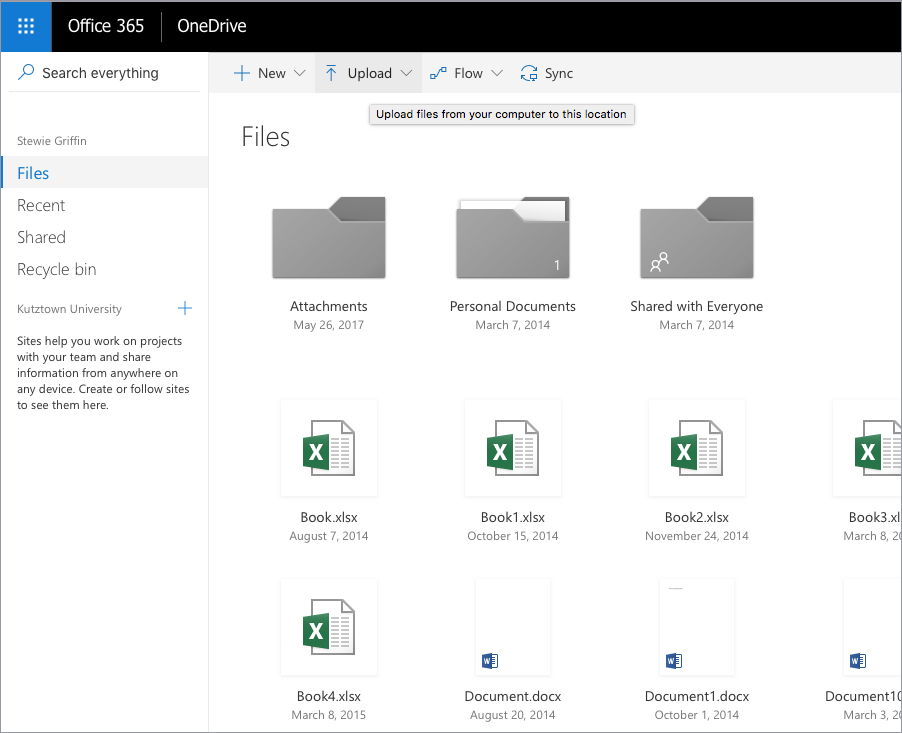Open the Recycle bin
The height and width of the screenshot is (733, 902).
(57, 269)
